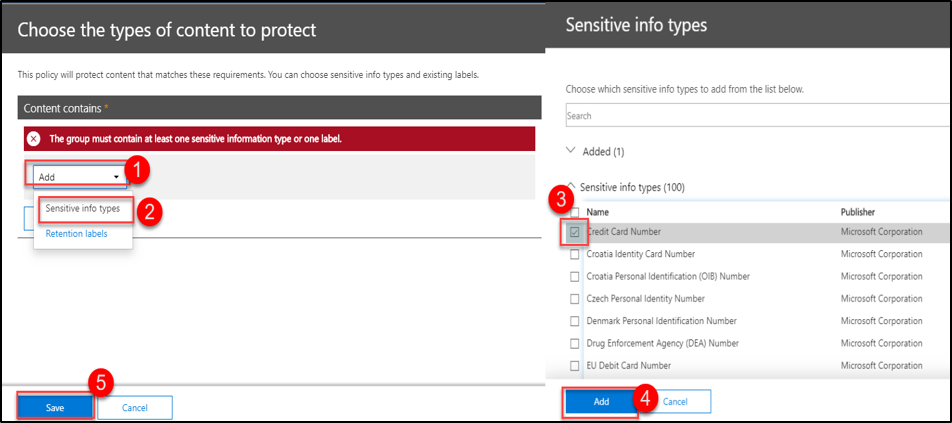Uncheck the Credit Card Number checkbox
Screen dimensions: 952x423
pyautogui.click(x=574, y=232)
